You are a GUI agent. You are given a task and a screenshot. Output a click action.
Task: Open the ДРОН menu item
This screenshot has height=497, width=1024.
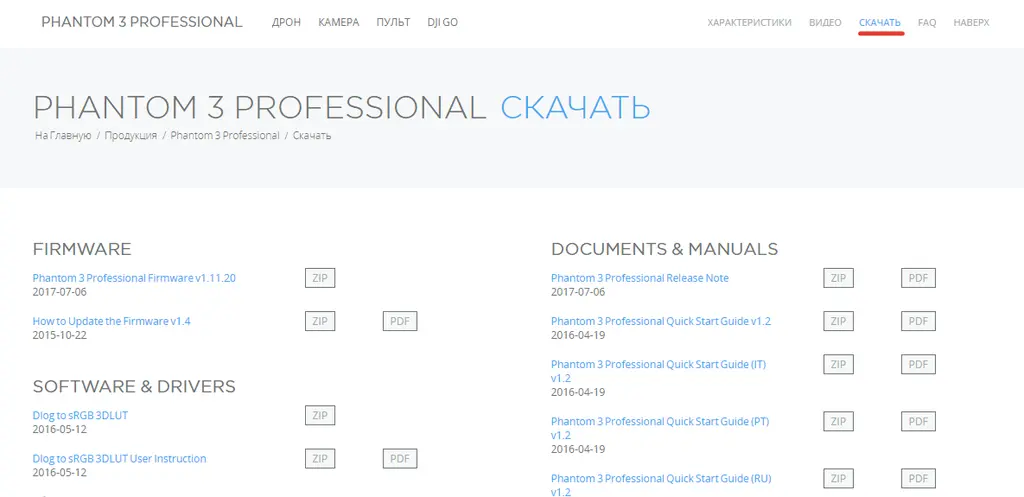[286, 22]
